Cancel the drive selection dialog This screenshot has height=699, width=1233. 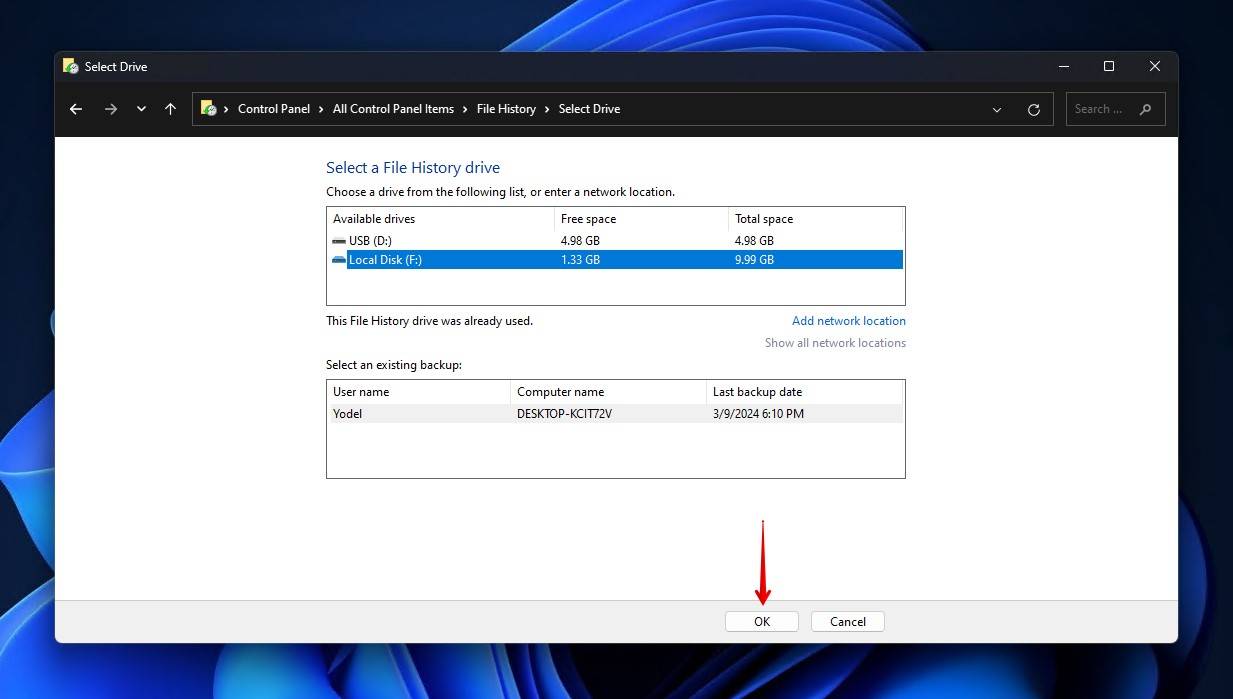(847, 621)
